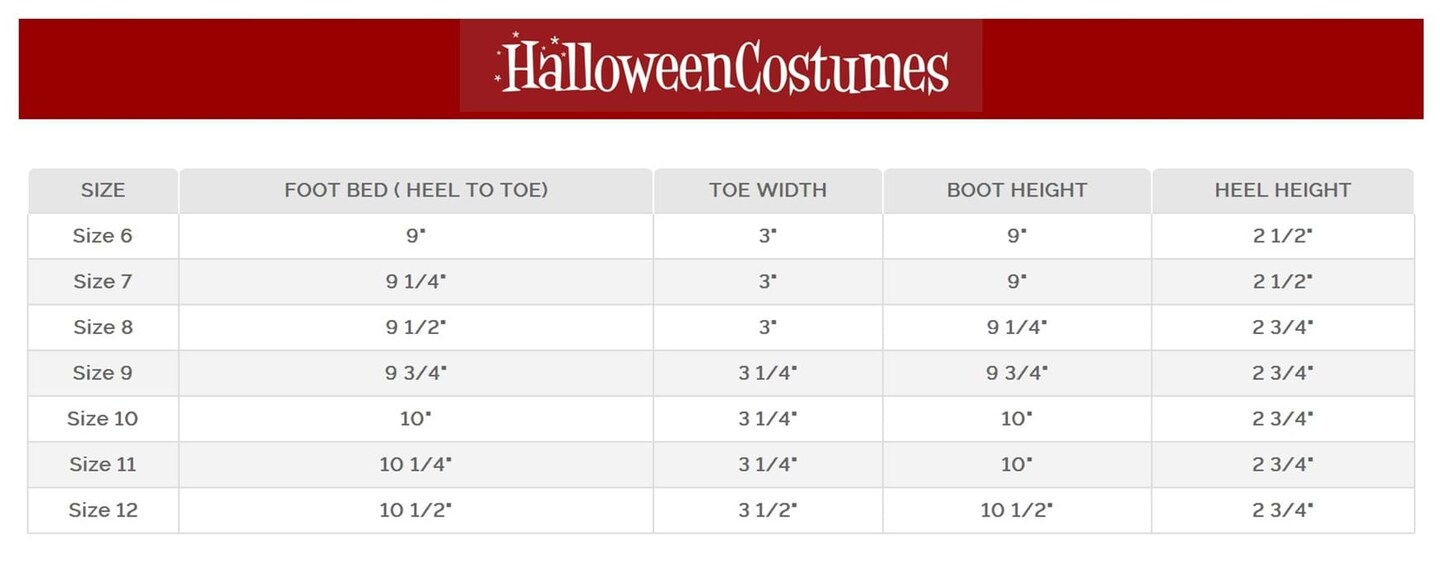Pick the Size 11 row label
This screenshot has width=1440, height=561.
pyautogui.click(x=103, y=465)
